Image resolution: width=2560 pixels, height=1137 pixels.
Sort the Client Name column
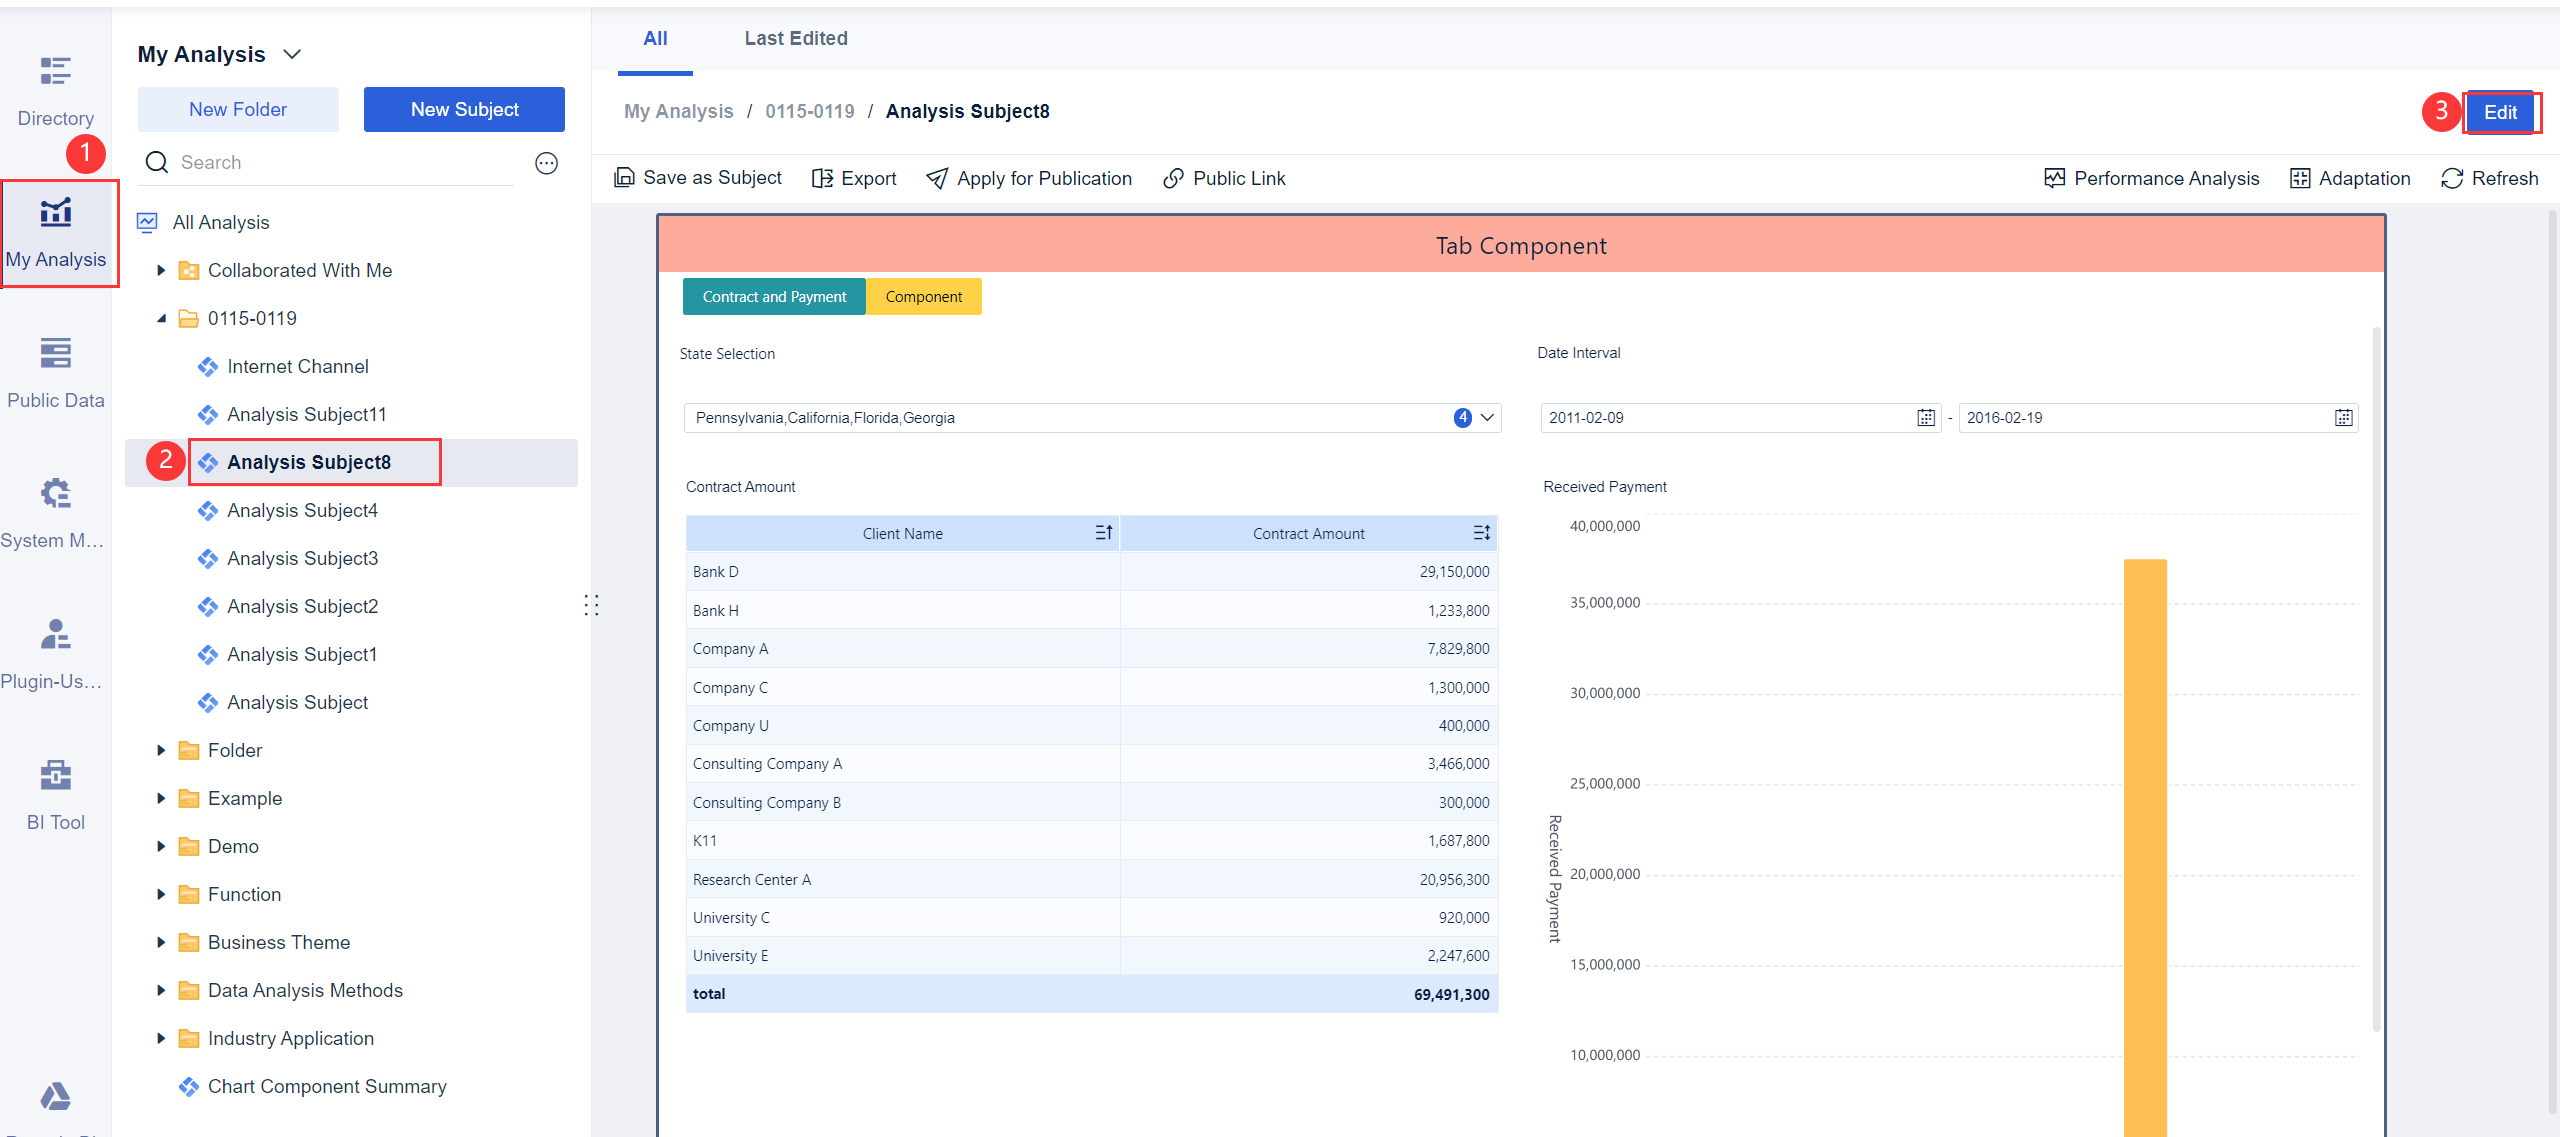(1103, 532)
